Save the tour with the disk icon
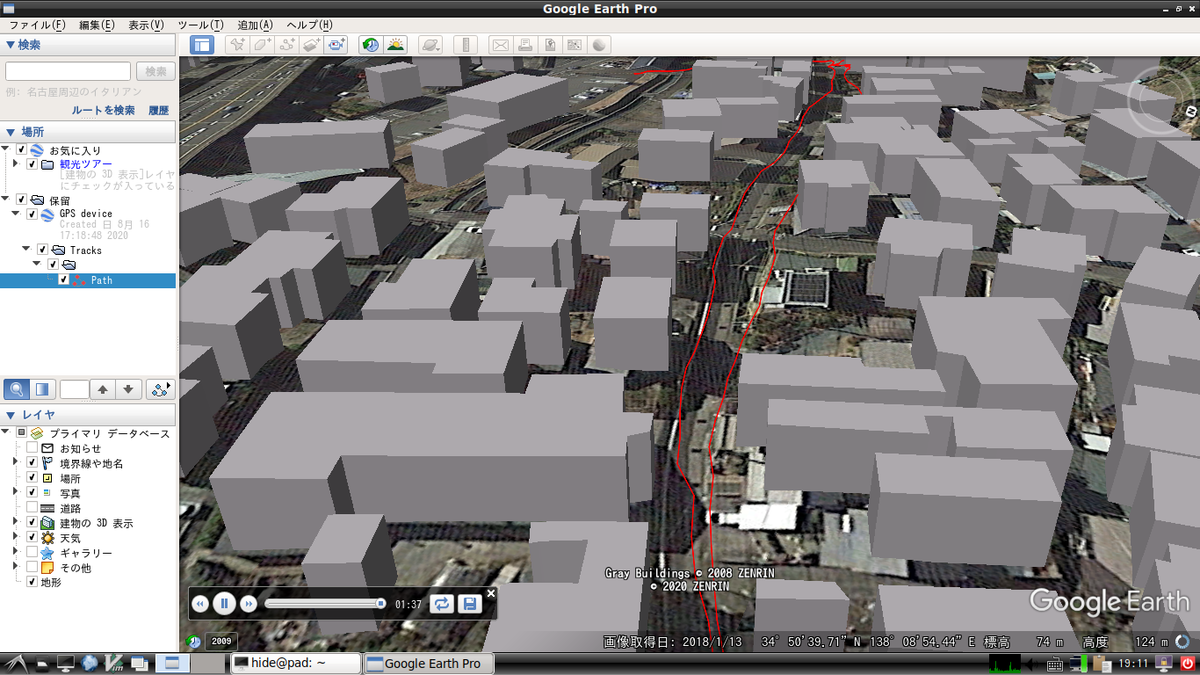This screenshot has height=675, width=1200. (468, 603)
